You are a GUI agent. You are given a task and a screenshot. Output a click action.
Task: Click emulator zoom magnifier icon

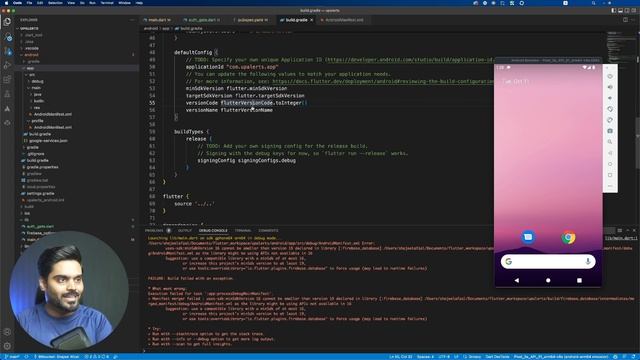[x=610, y=142]
